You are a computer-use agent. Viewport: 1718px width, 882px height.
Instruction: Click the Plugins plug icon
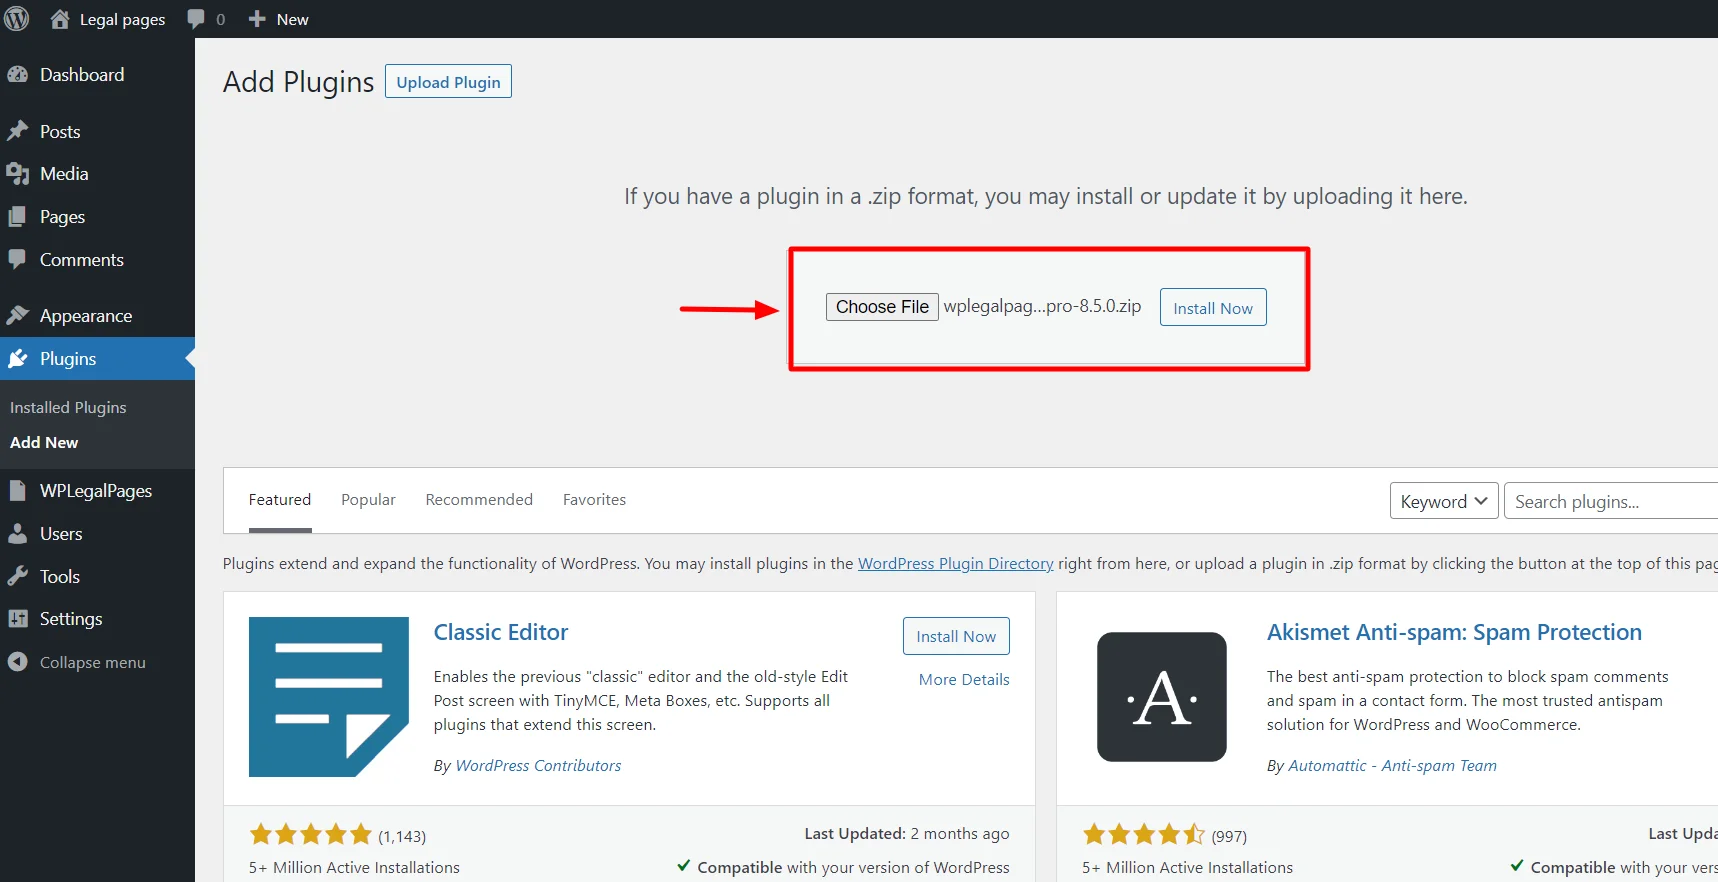point(18,358)
